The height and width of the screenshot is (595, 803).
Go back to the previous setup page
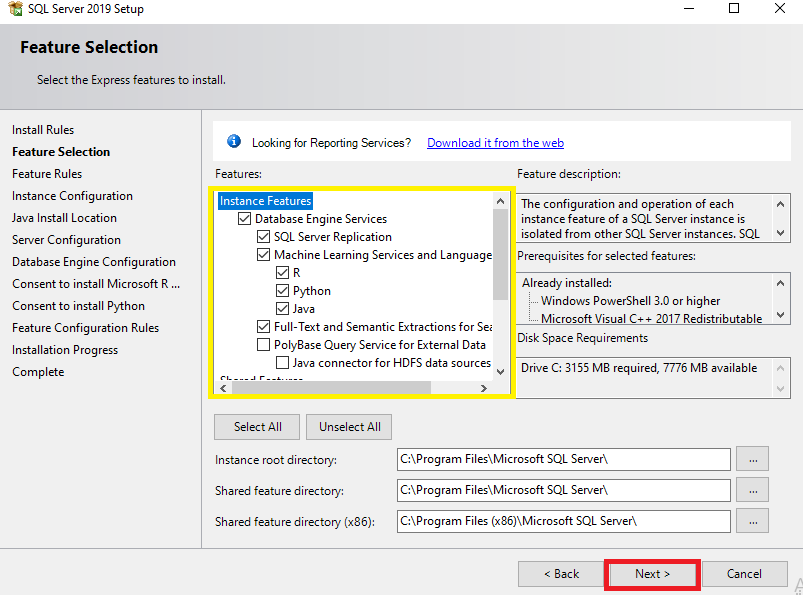pos(561,574)
